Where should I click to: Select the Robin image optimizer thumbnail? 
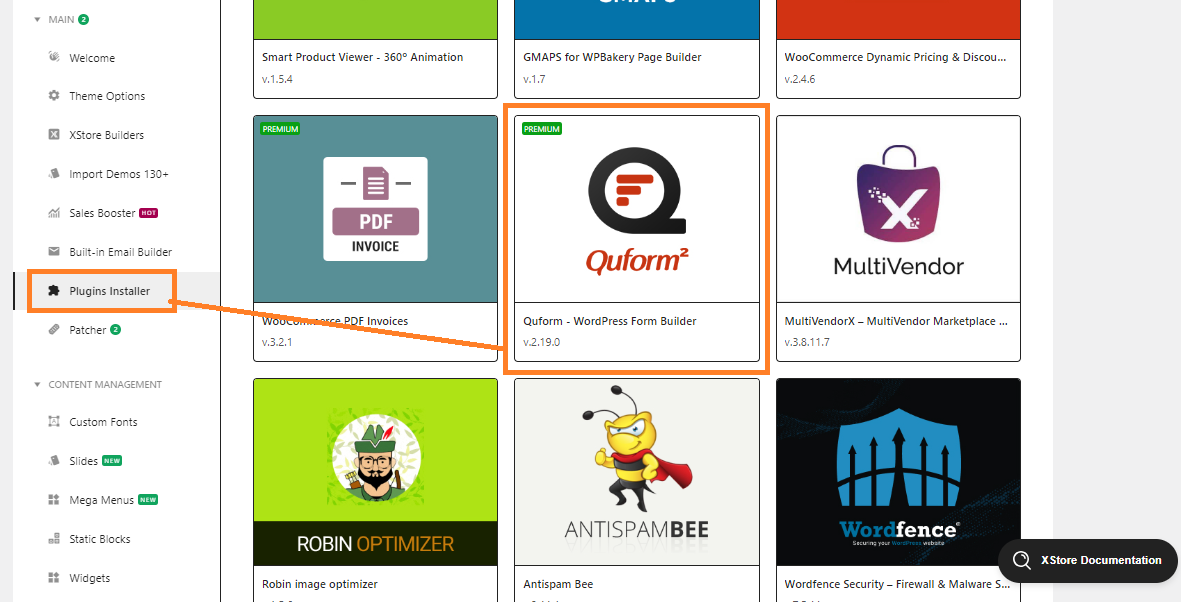point(376,472)
